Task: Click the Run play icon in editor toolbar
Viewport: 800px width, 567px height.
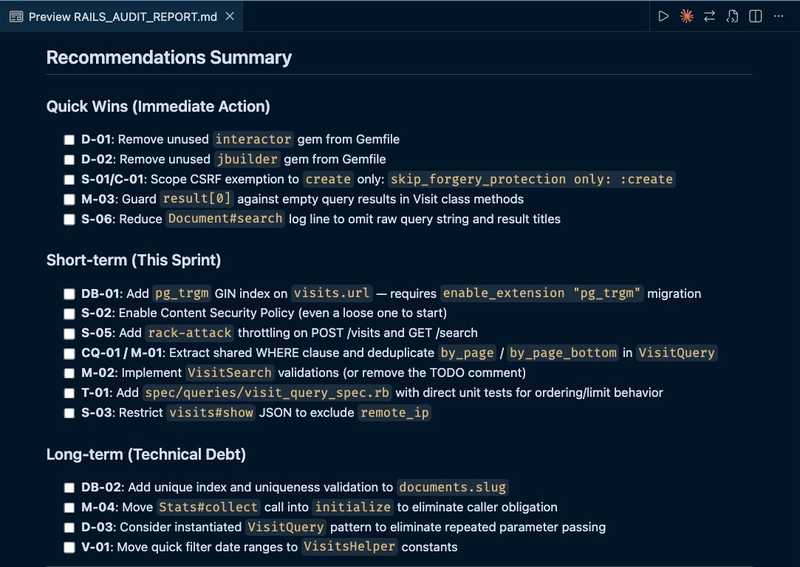Action: click(663, 16)
